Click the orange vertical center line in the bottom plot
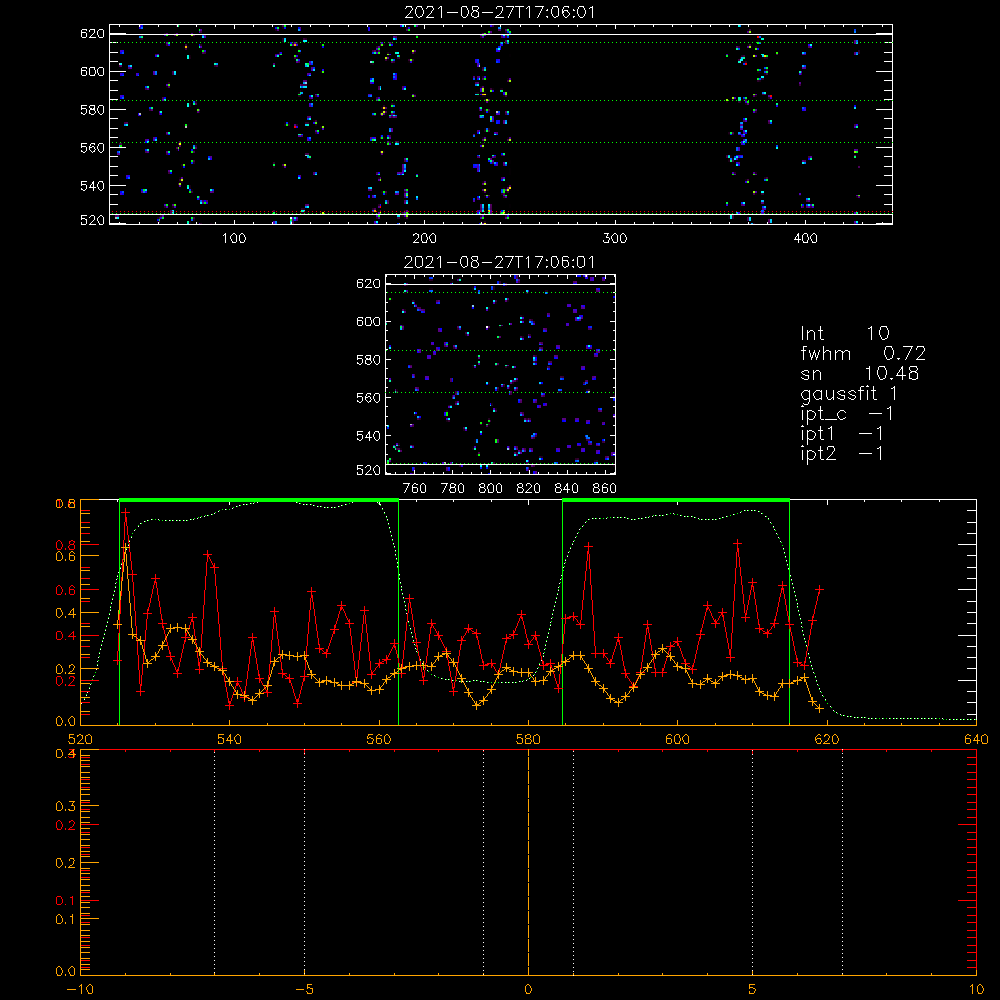This screenshot has height=1000, width=1000. 528,863
